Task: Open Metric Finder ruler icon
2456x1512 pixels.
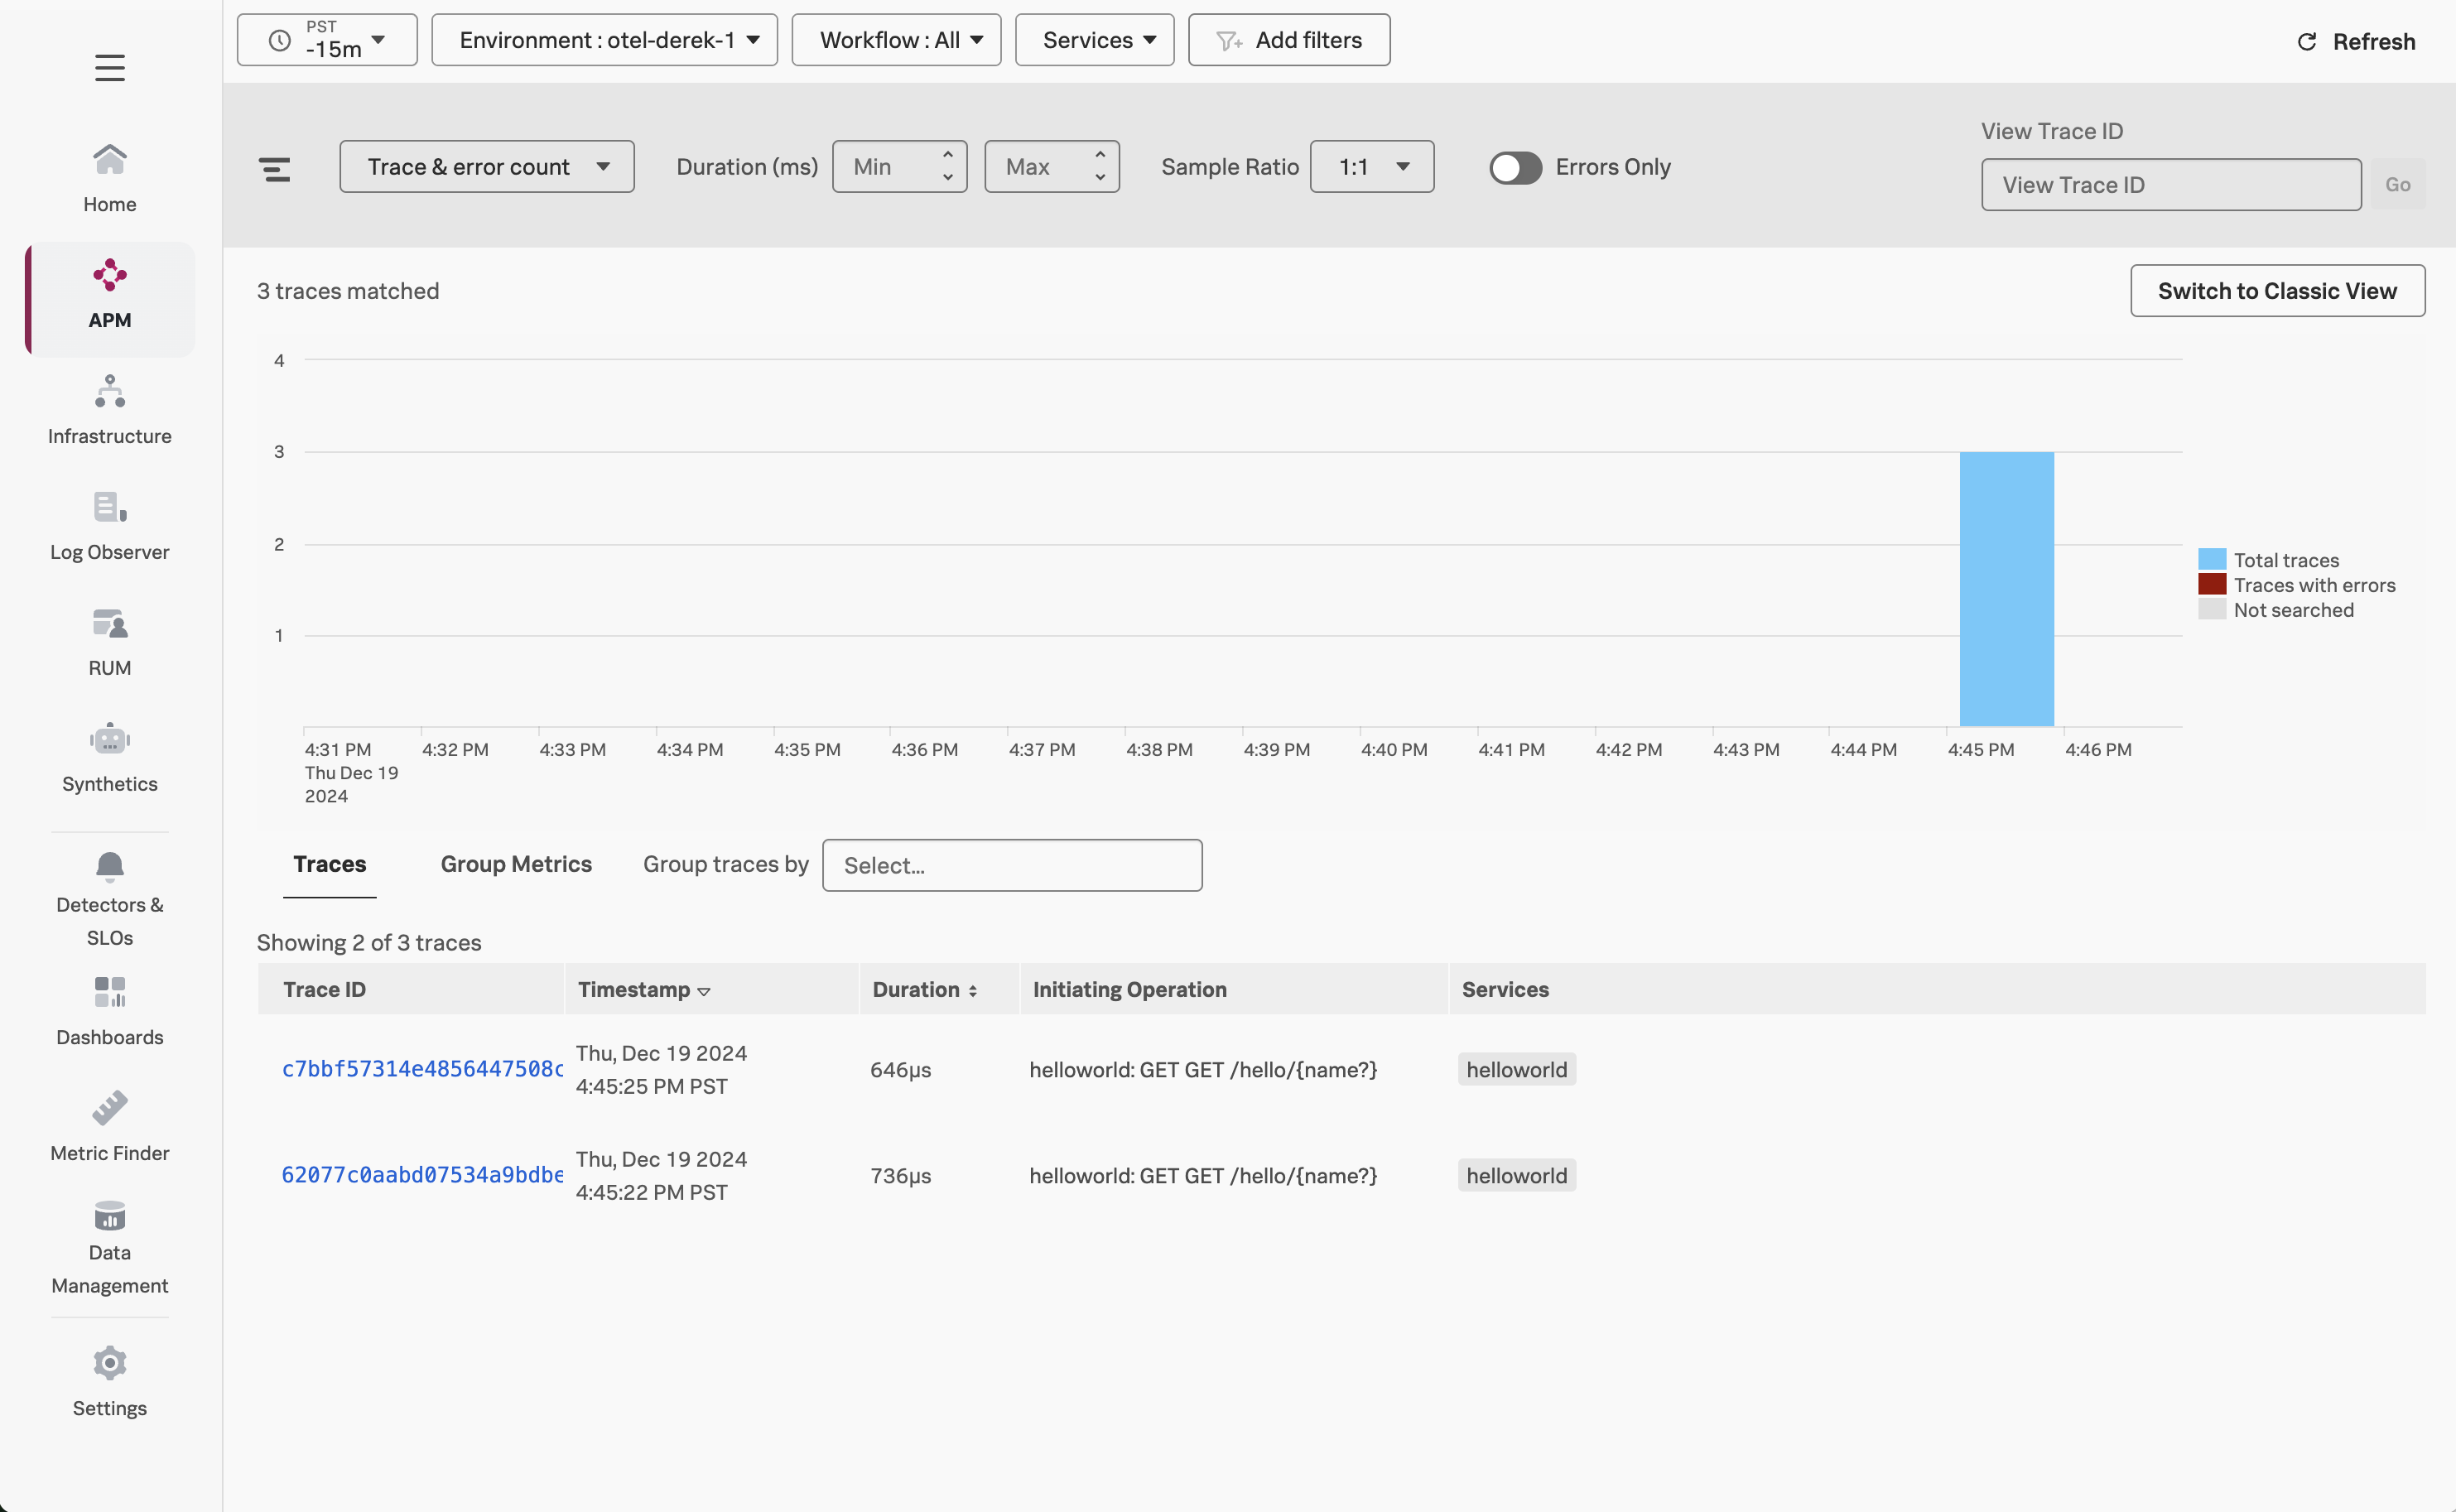Action: click(x=109, y=1108)
